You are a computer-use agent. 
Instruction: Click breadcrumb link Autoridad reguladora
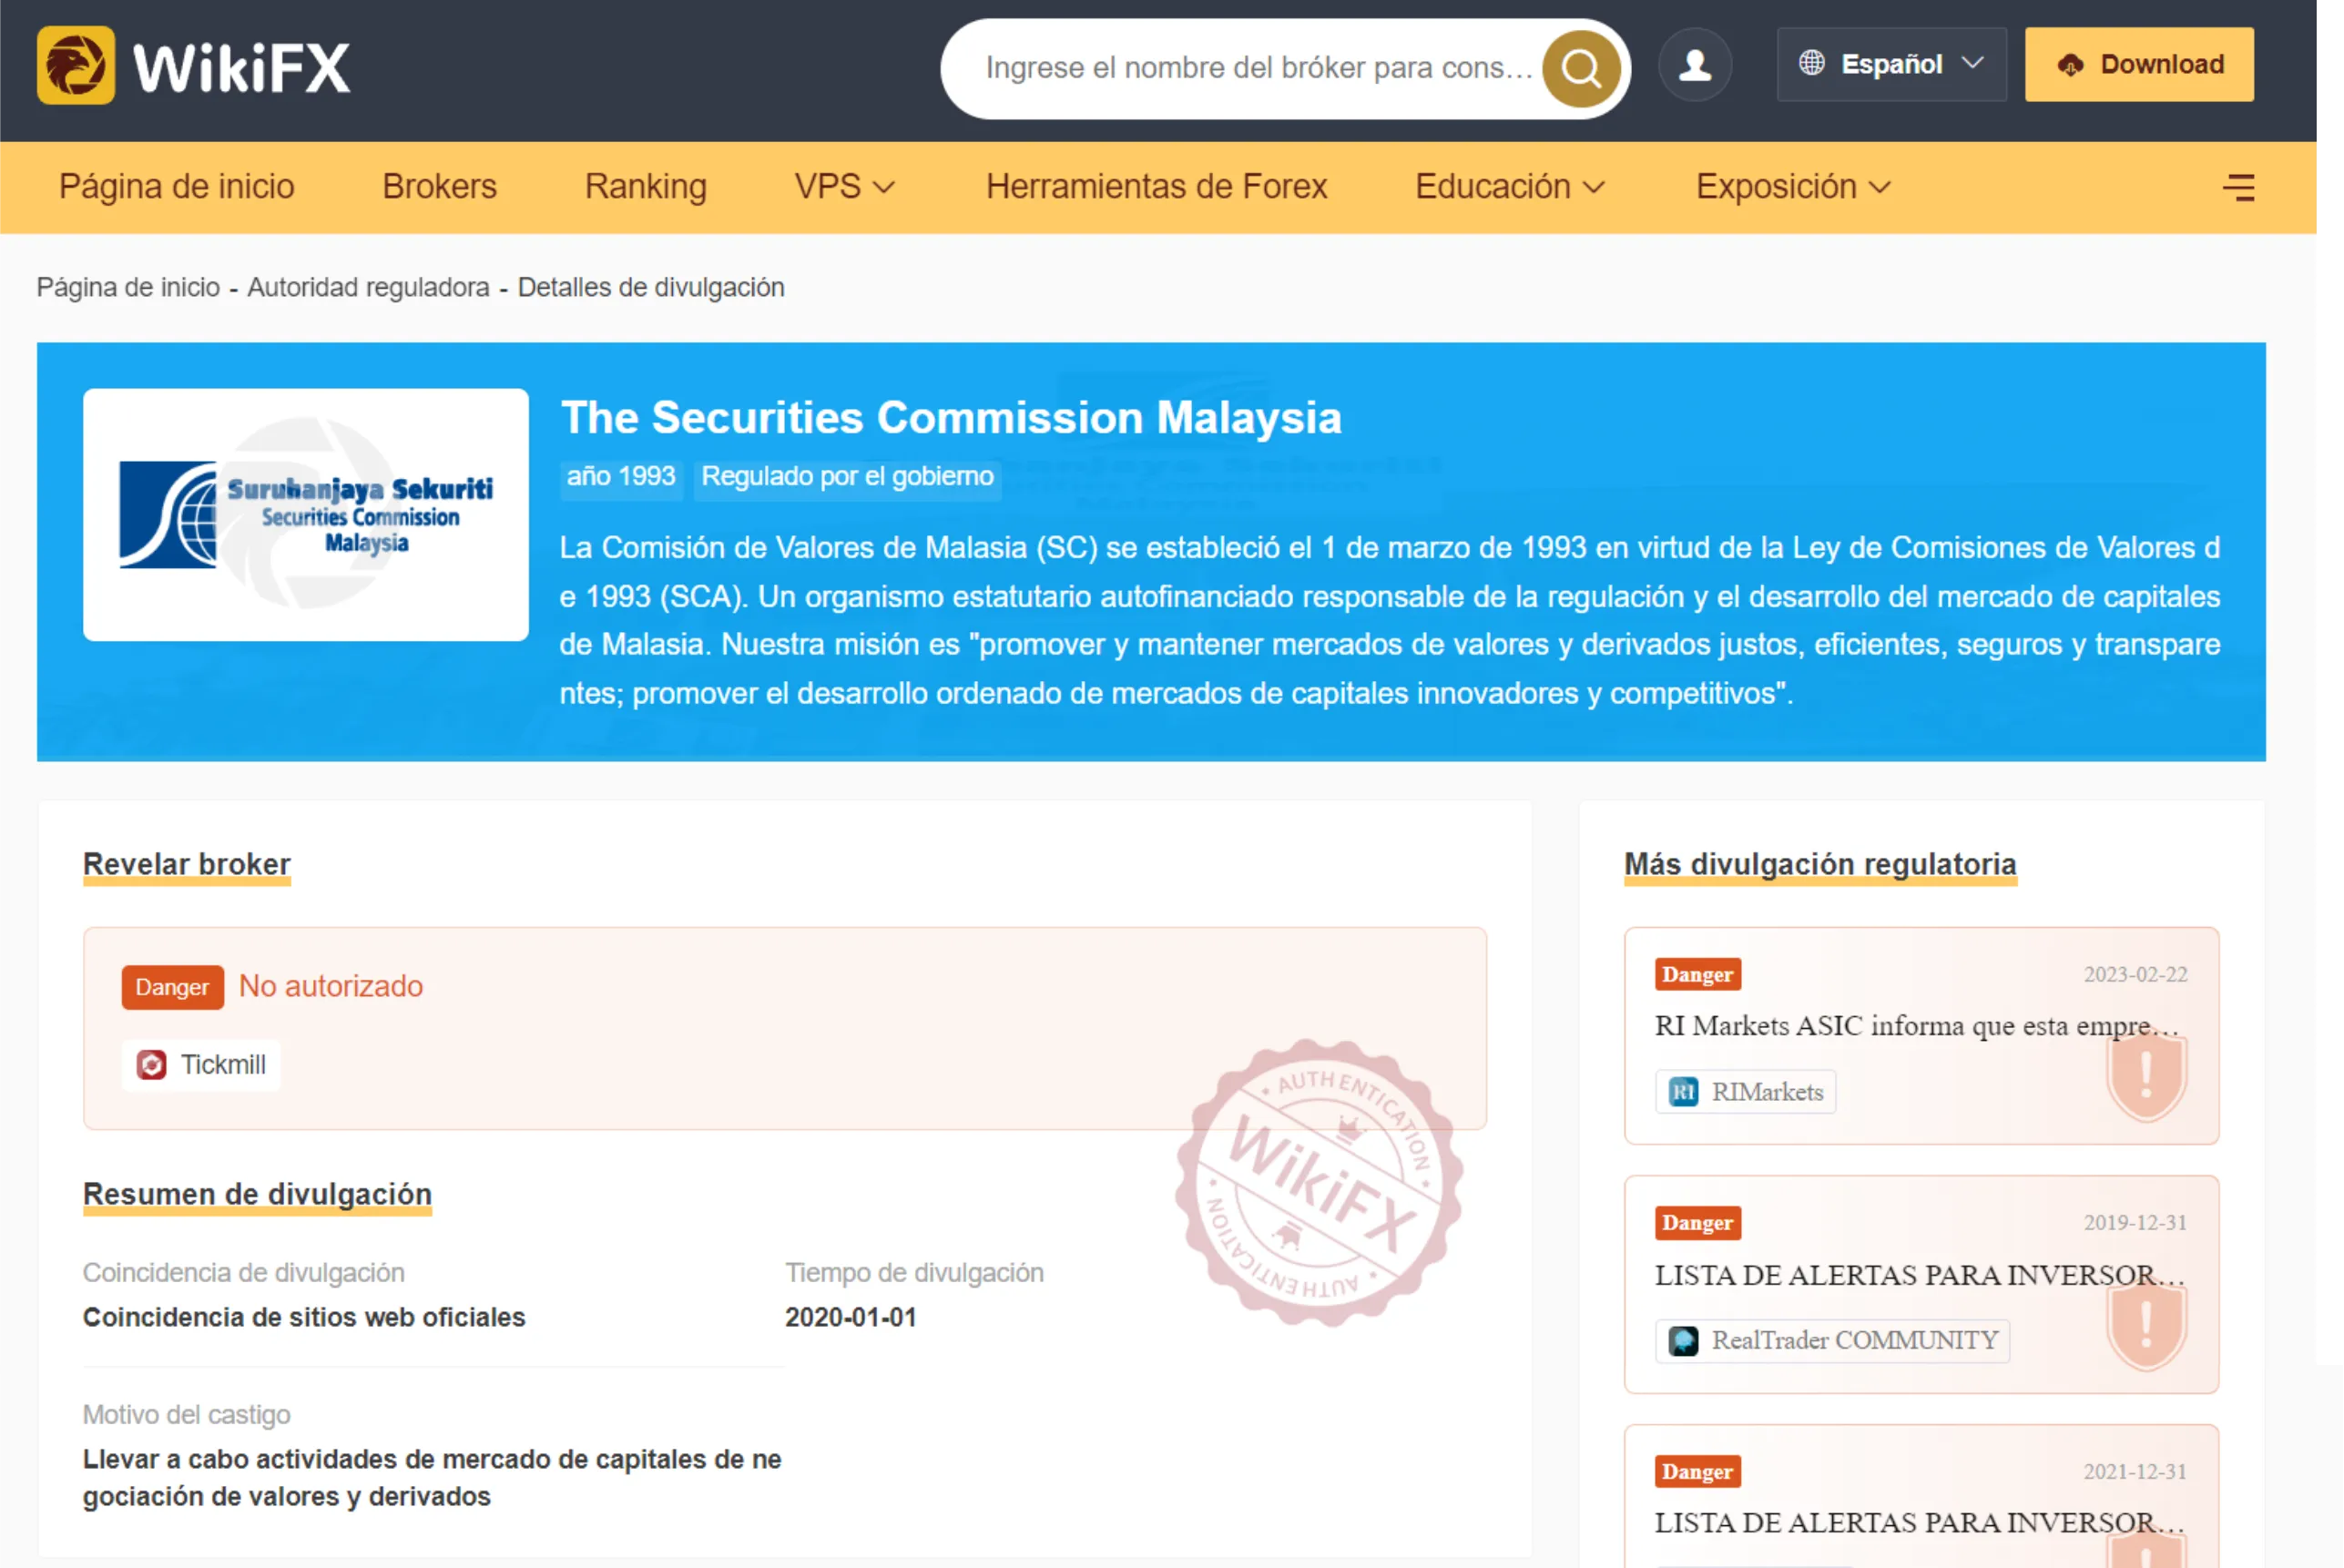pyautogui.click(x=368, y=288)
